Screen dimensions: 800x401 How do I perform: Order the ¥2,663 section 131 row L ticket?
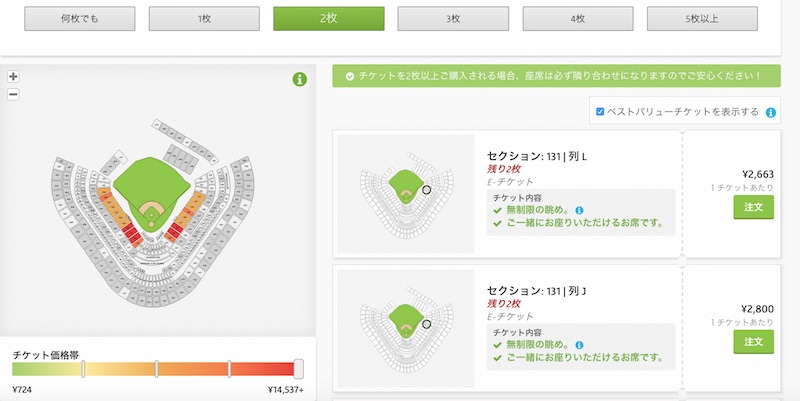(x=754, y=207)
